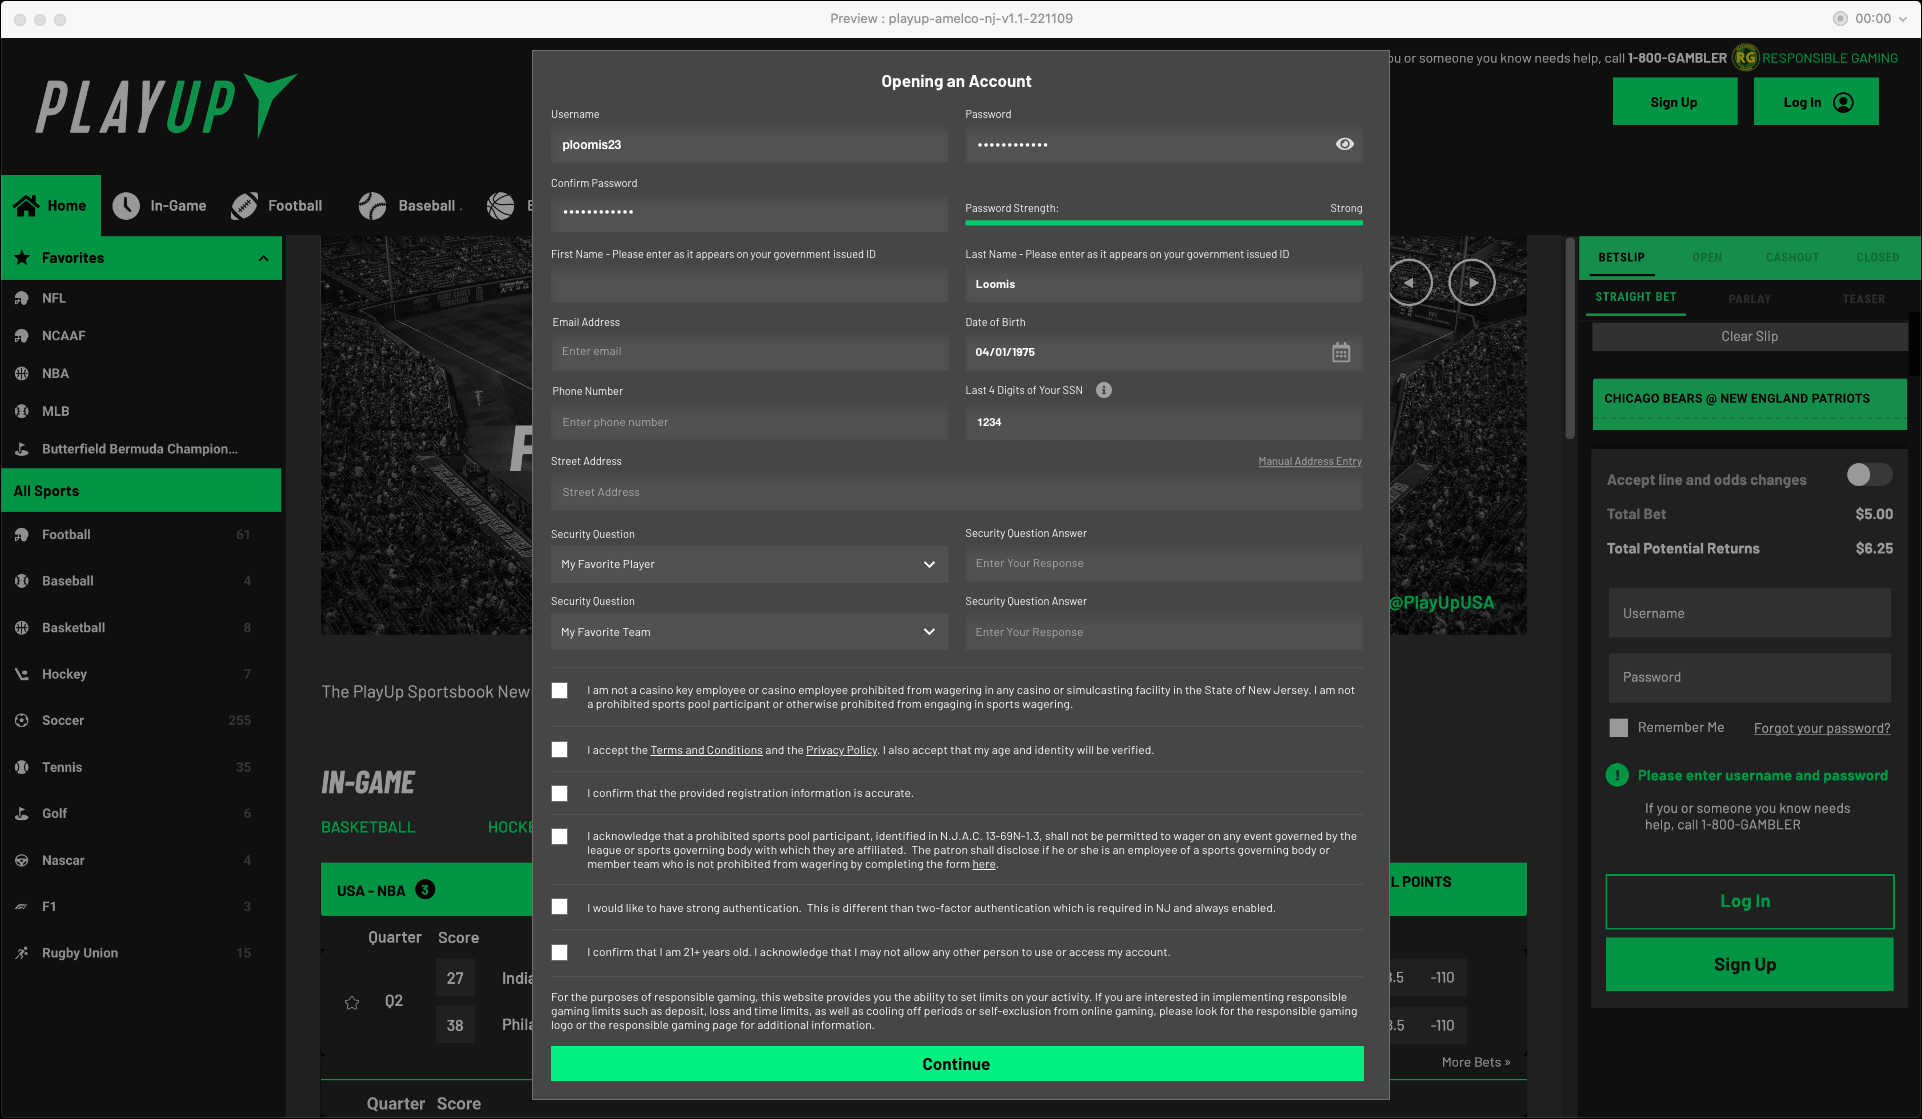This screenshot has width=1922, height=1119.
Task: Click the First Name input field
Action: (x=749, y=285)
